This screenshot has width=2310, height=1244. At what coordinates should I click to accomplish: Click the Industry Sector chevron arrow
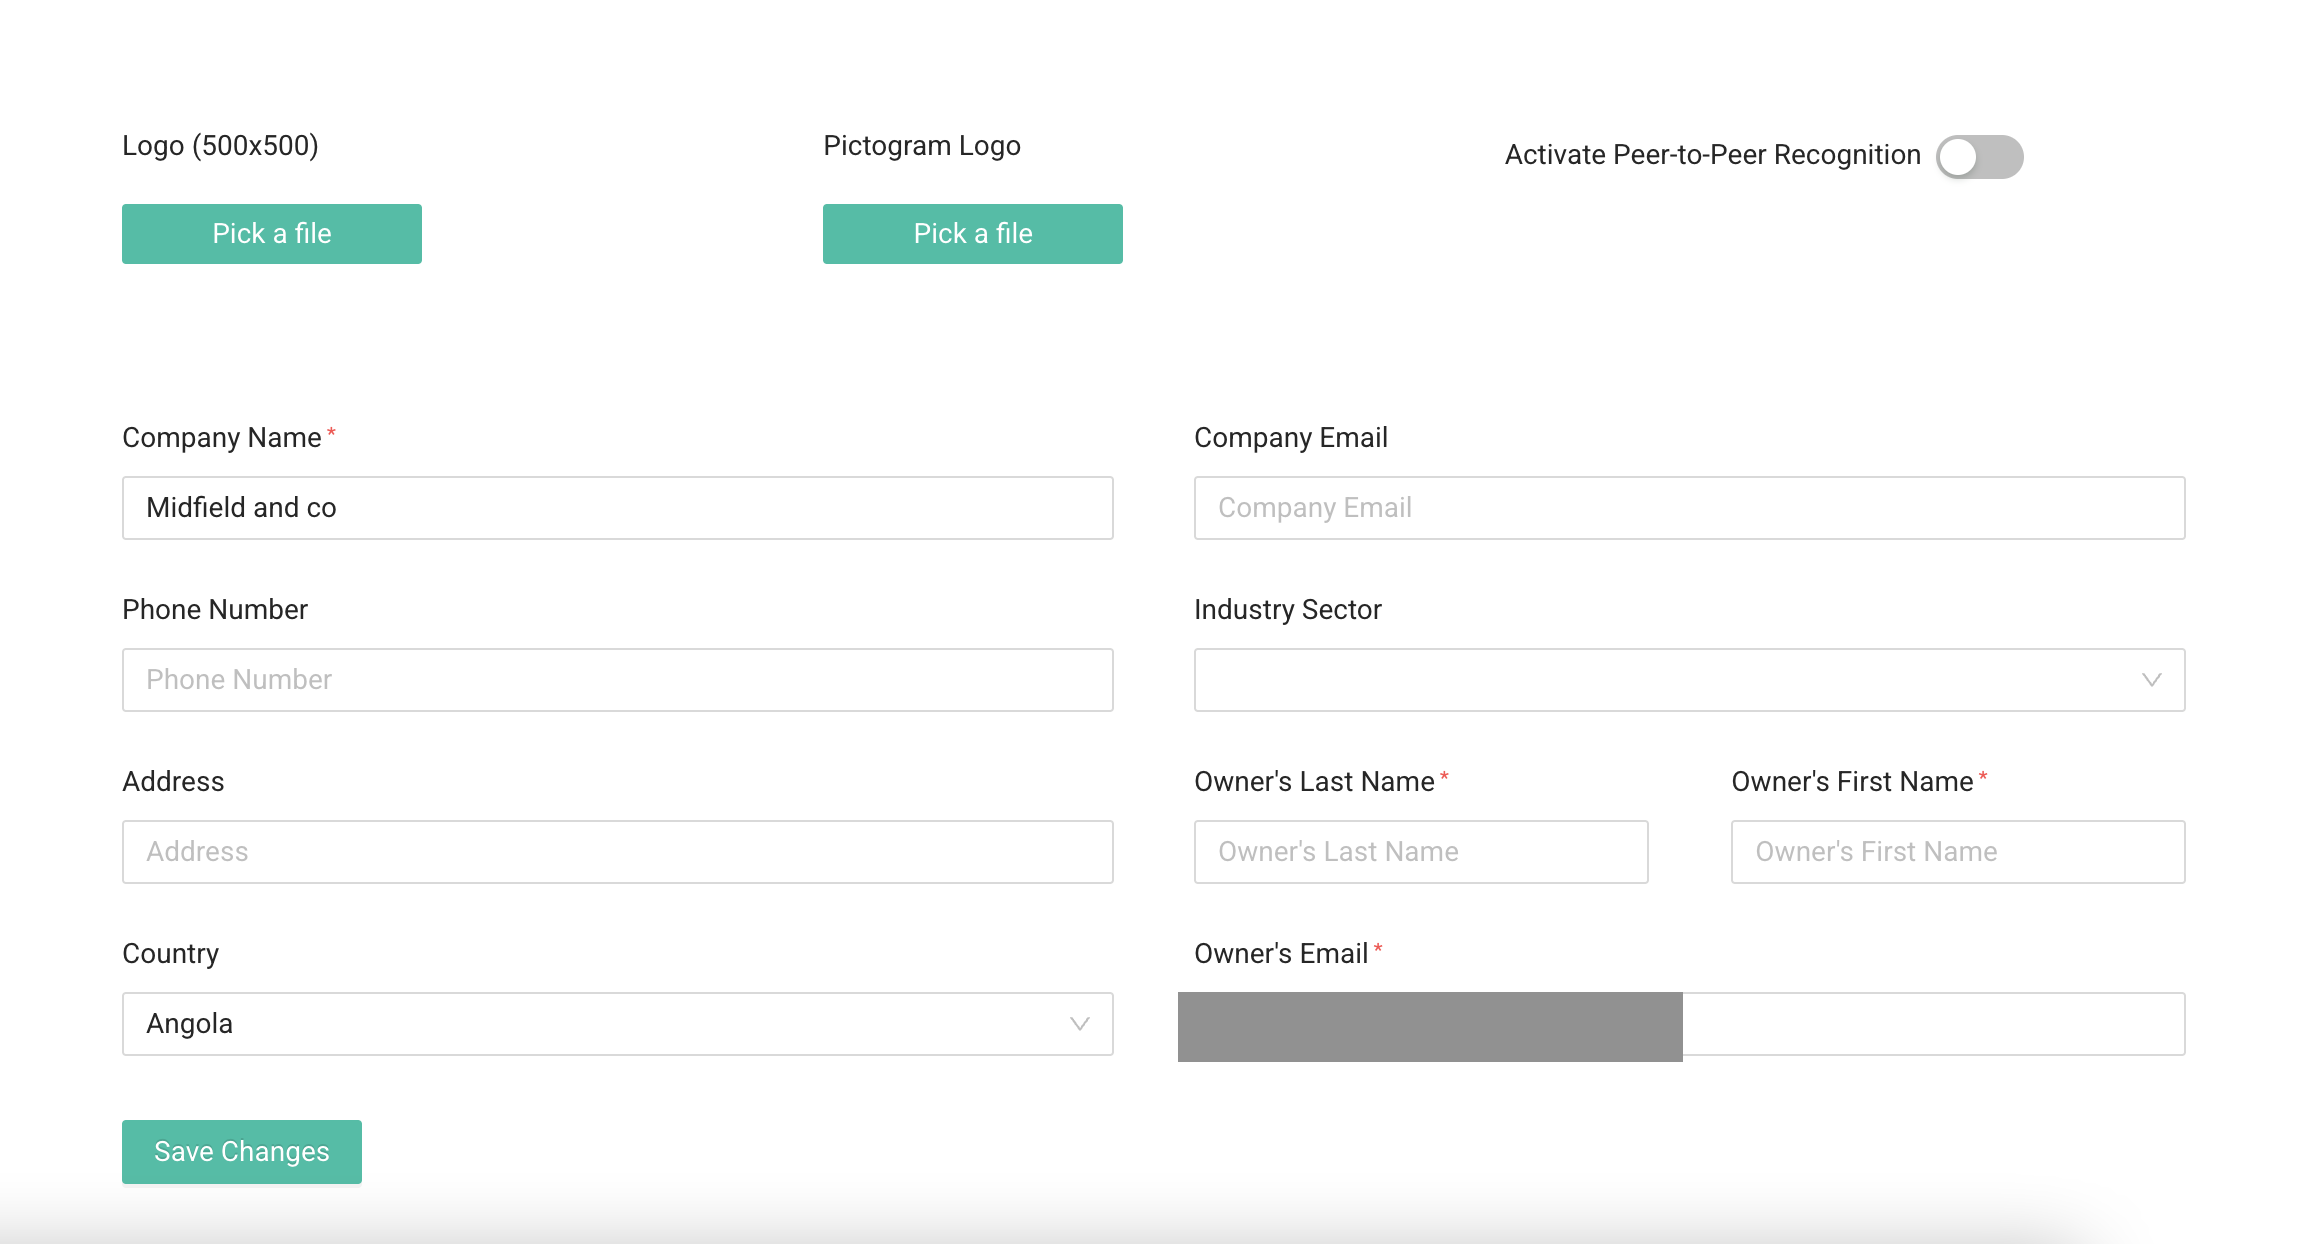pos(2151,680)
